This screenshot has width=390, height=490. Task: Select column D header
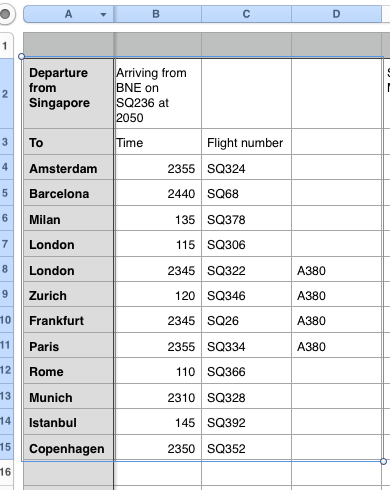[x=336, y=14]
